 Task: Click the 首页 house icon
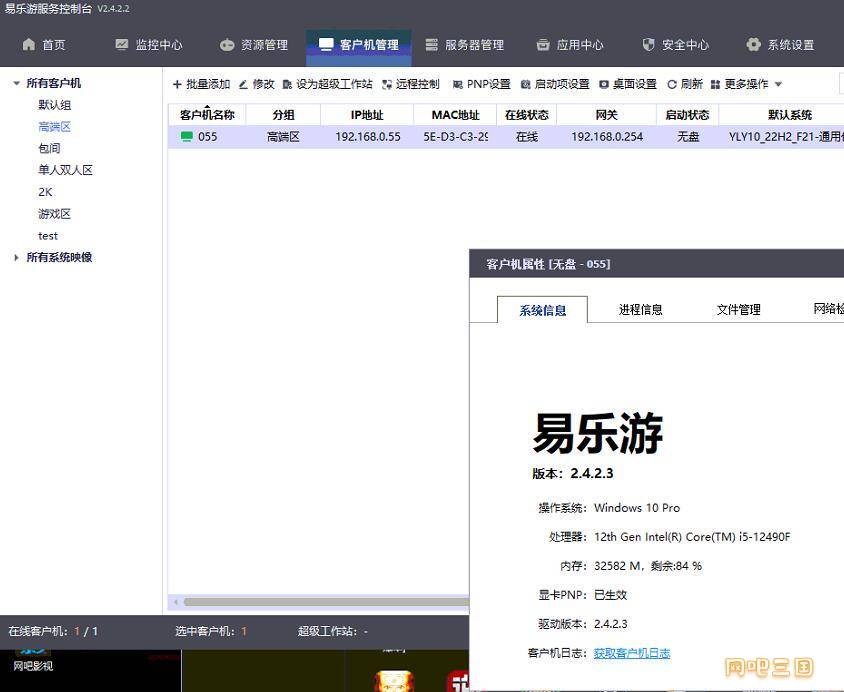tap(29, 45)
